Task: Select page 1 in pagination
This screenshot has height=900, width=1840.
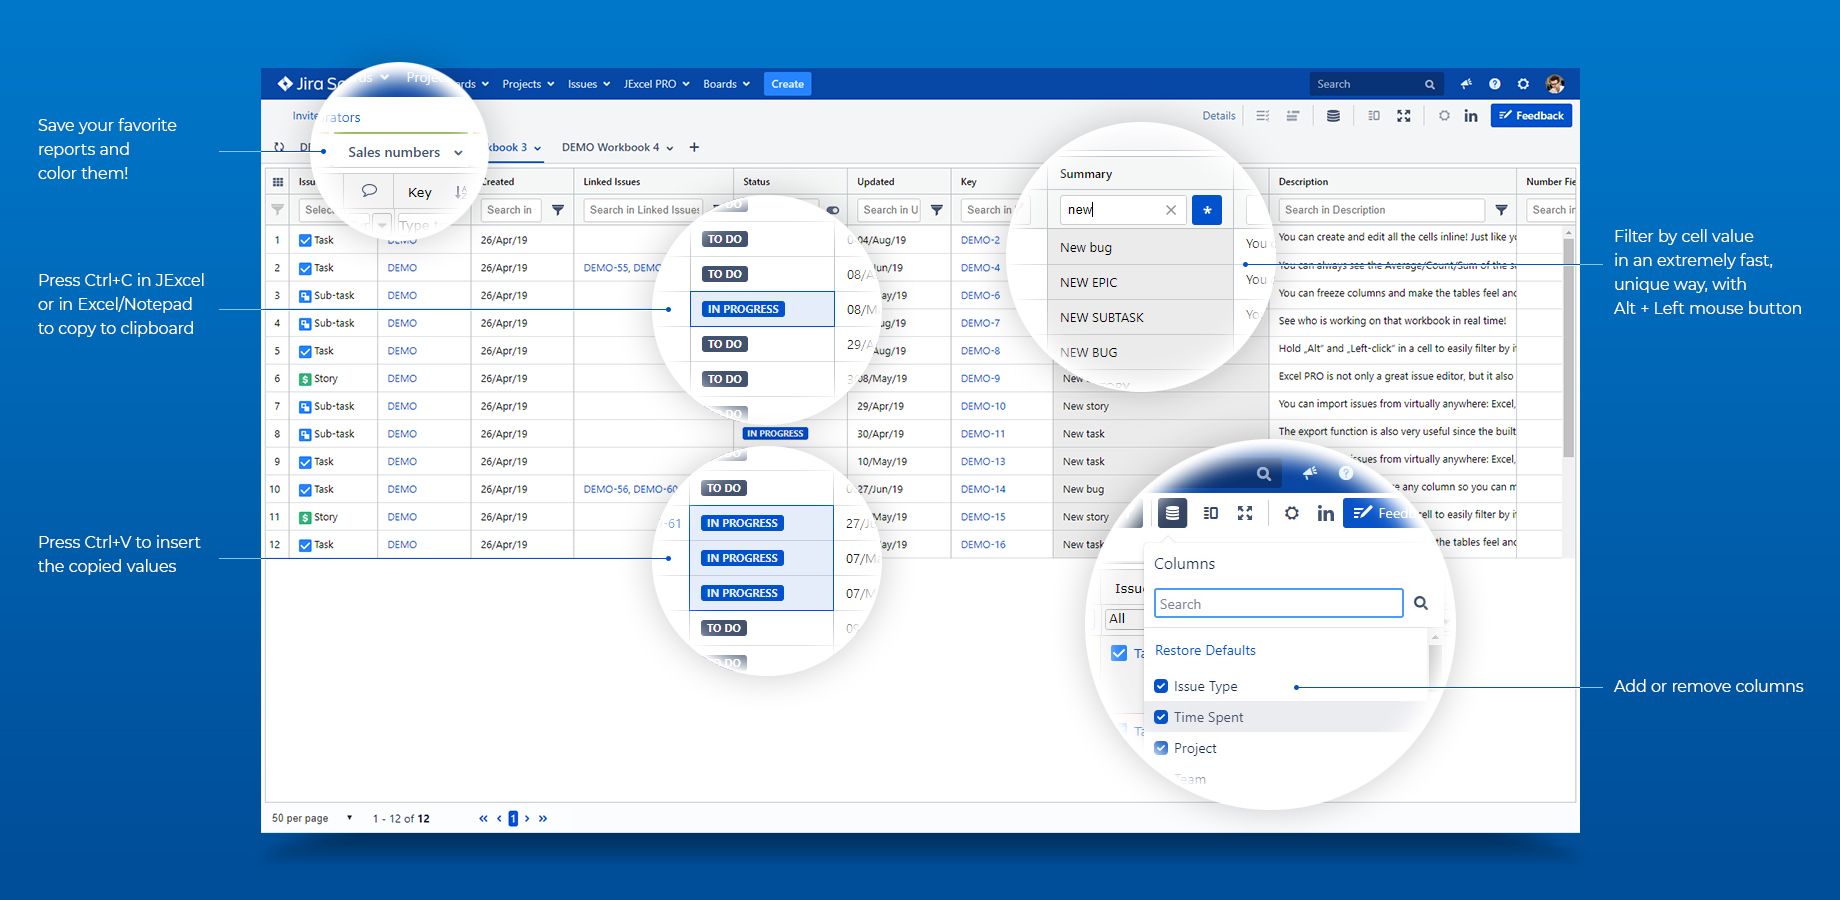Action: 513,818
